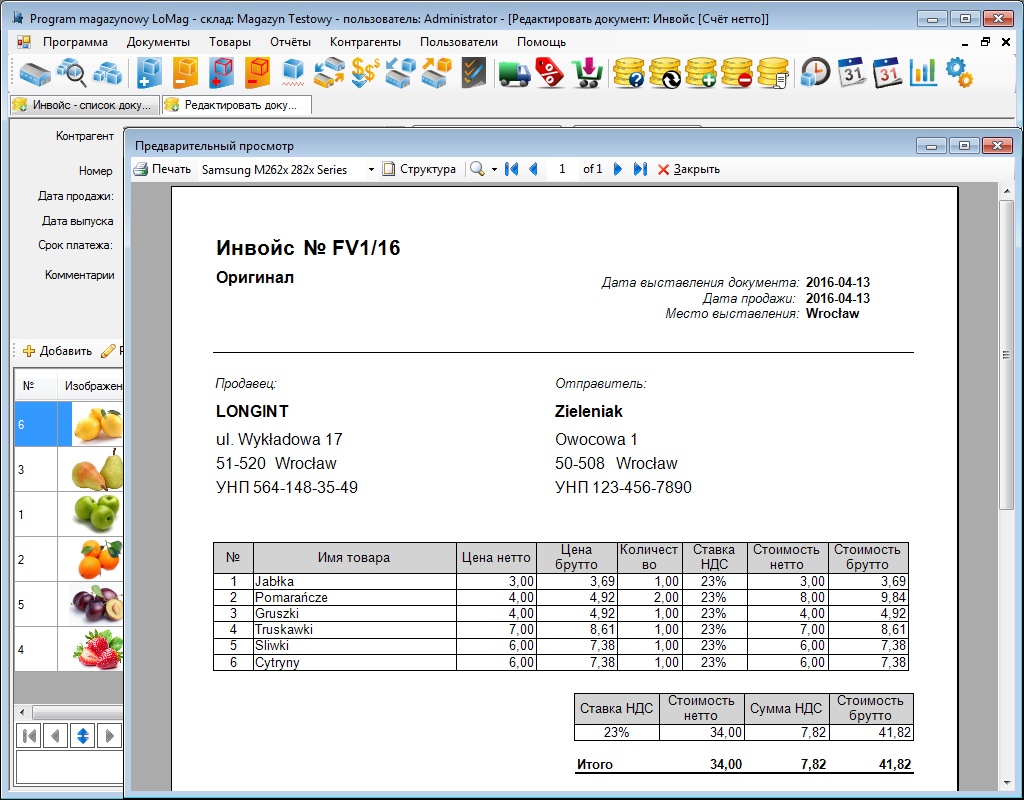Click the gears settings icon
The width and height of the screenshot is (1024, 800).
(958, 72)
